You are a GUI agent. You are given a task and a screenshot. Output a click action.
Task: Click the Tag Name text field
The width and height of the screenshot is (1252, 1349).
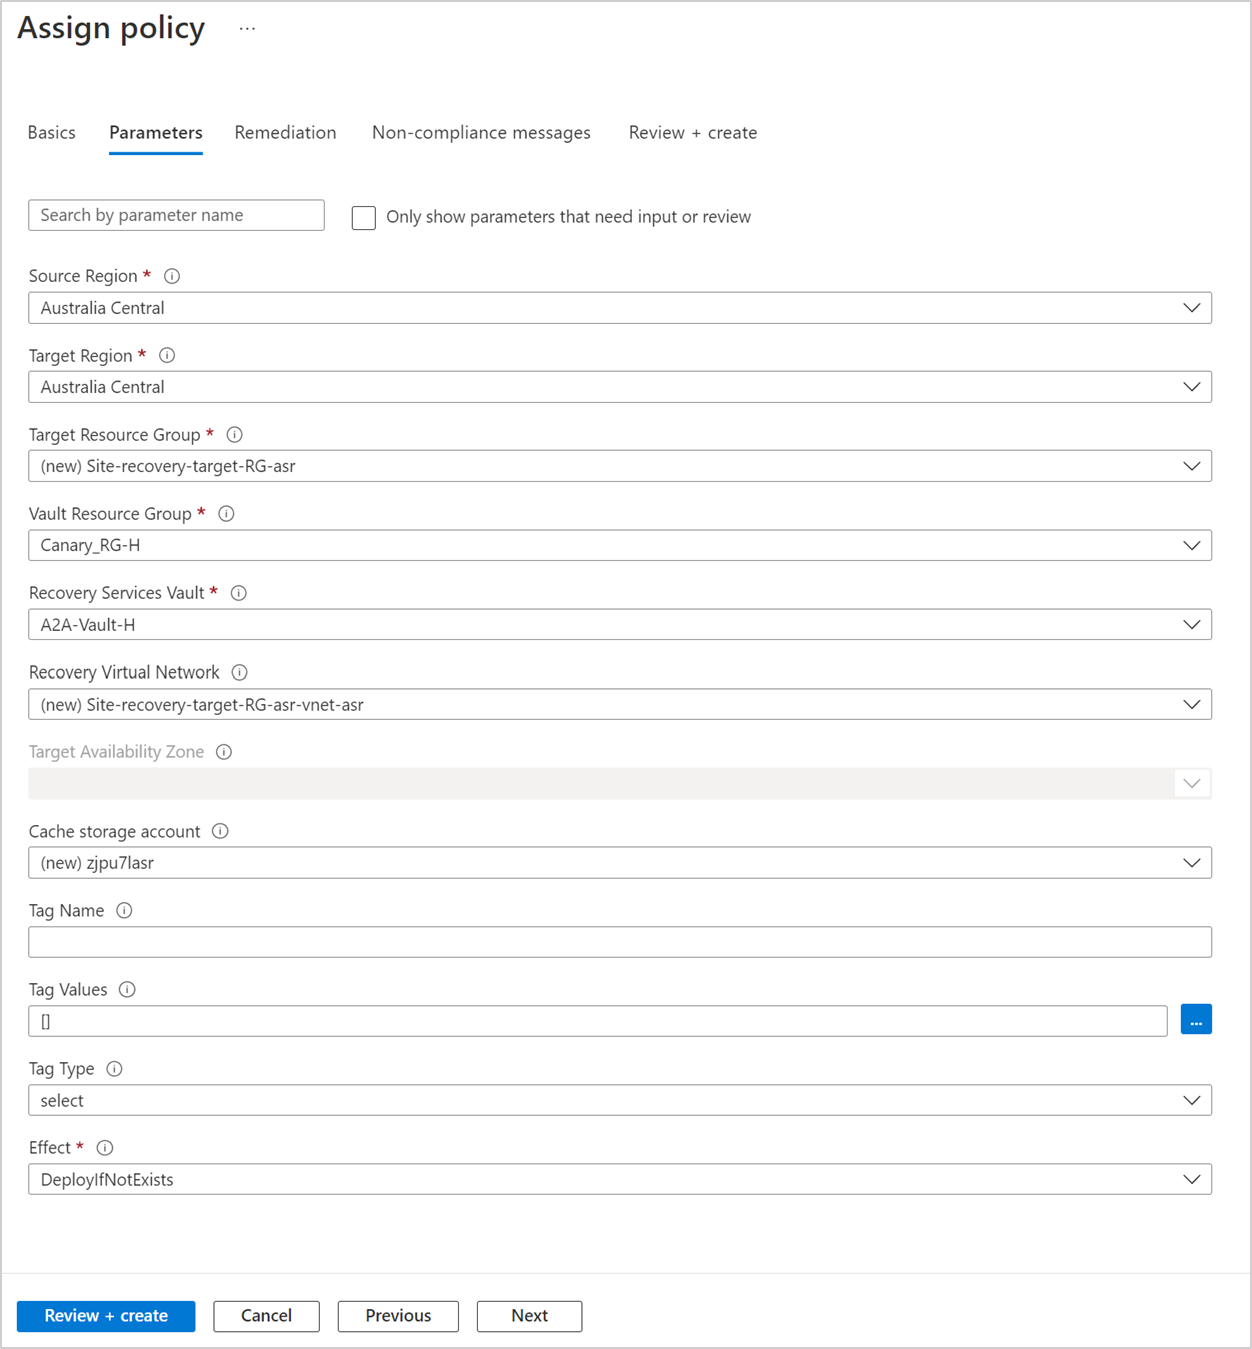619,942
